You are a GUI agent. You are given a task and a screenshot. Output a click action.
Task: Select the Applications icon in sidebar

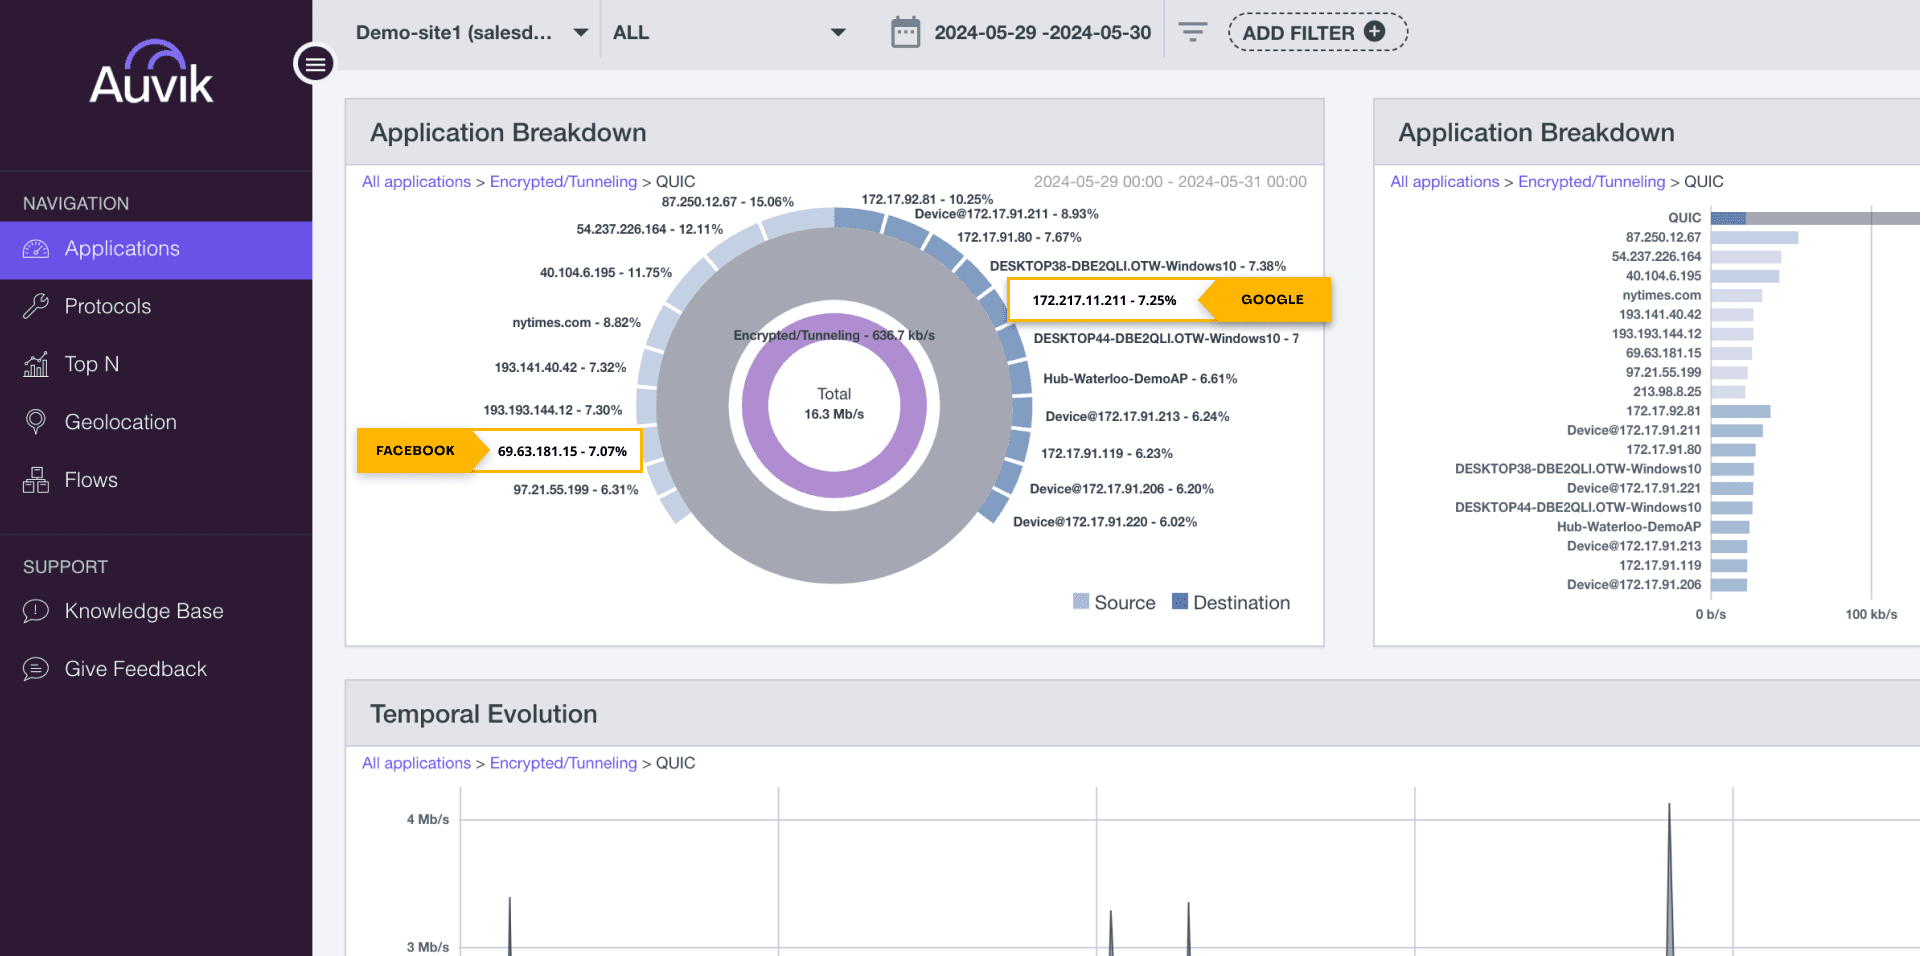tap(35, 249)
